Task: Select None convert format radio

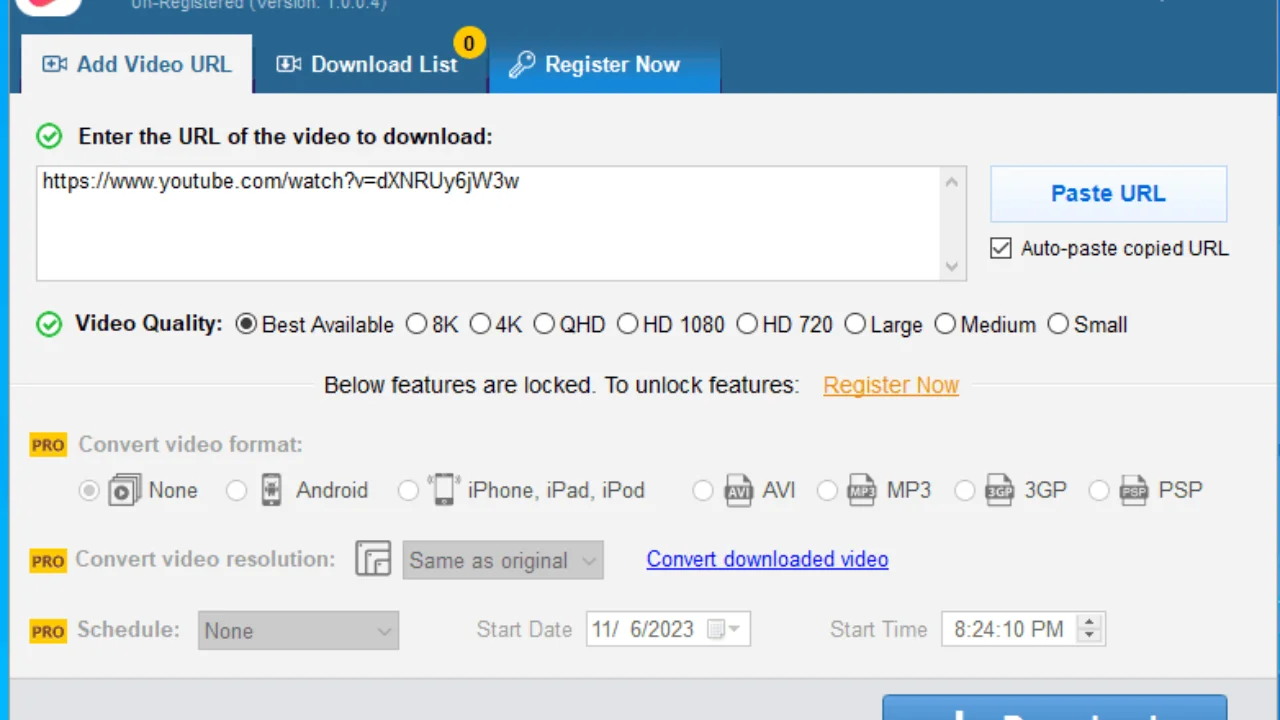Action: (x=89, y=491)
